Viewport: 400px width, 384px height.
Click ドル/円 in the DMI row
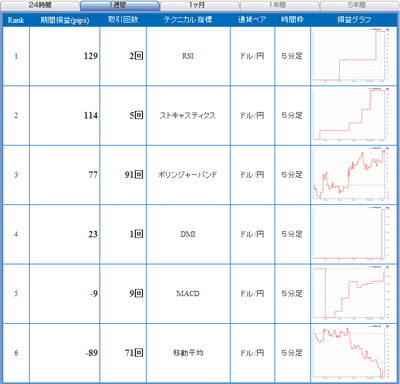click(252, 234)
